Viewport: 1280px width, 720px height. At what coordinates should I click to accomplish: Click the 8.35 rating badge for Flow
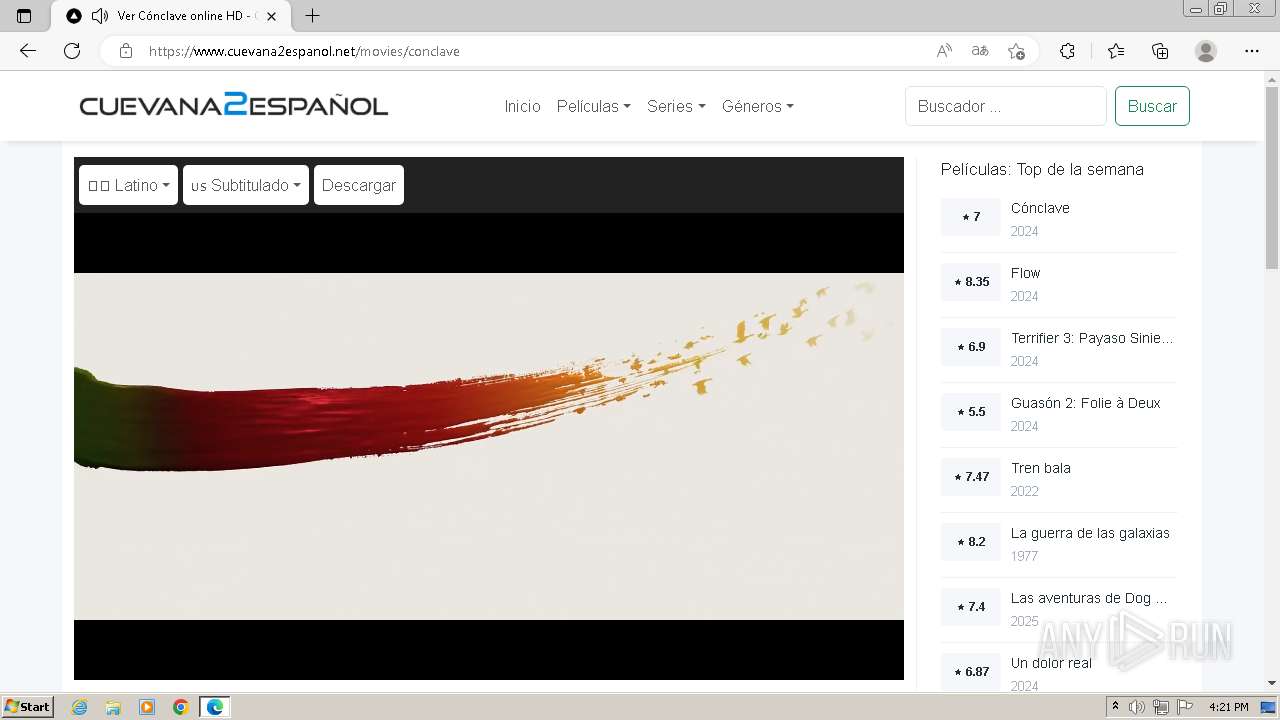pyautogui.click(x=971, y=282)
